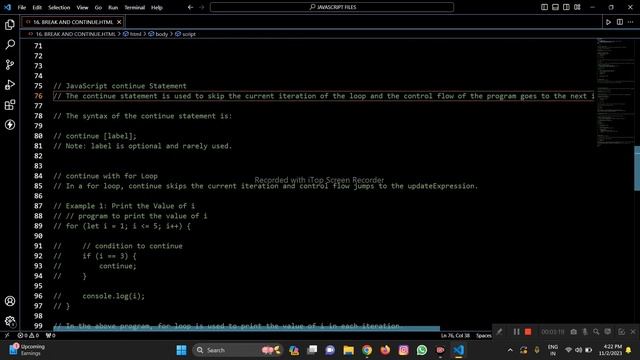Click the remote window indicator in status bar
640x360 pixels.
pyautogui.click(x=7, y=336)
